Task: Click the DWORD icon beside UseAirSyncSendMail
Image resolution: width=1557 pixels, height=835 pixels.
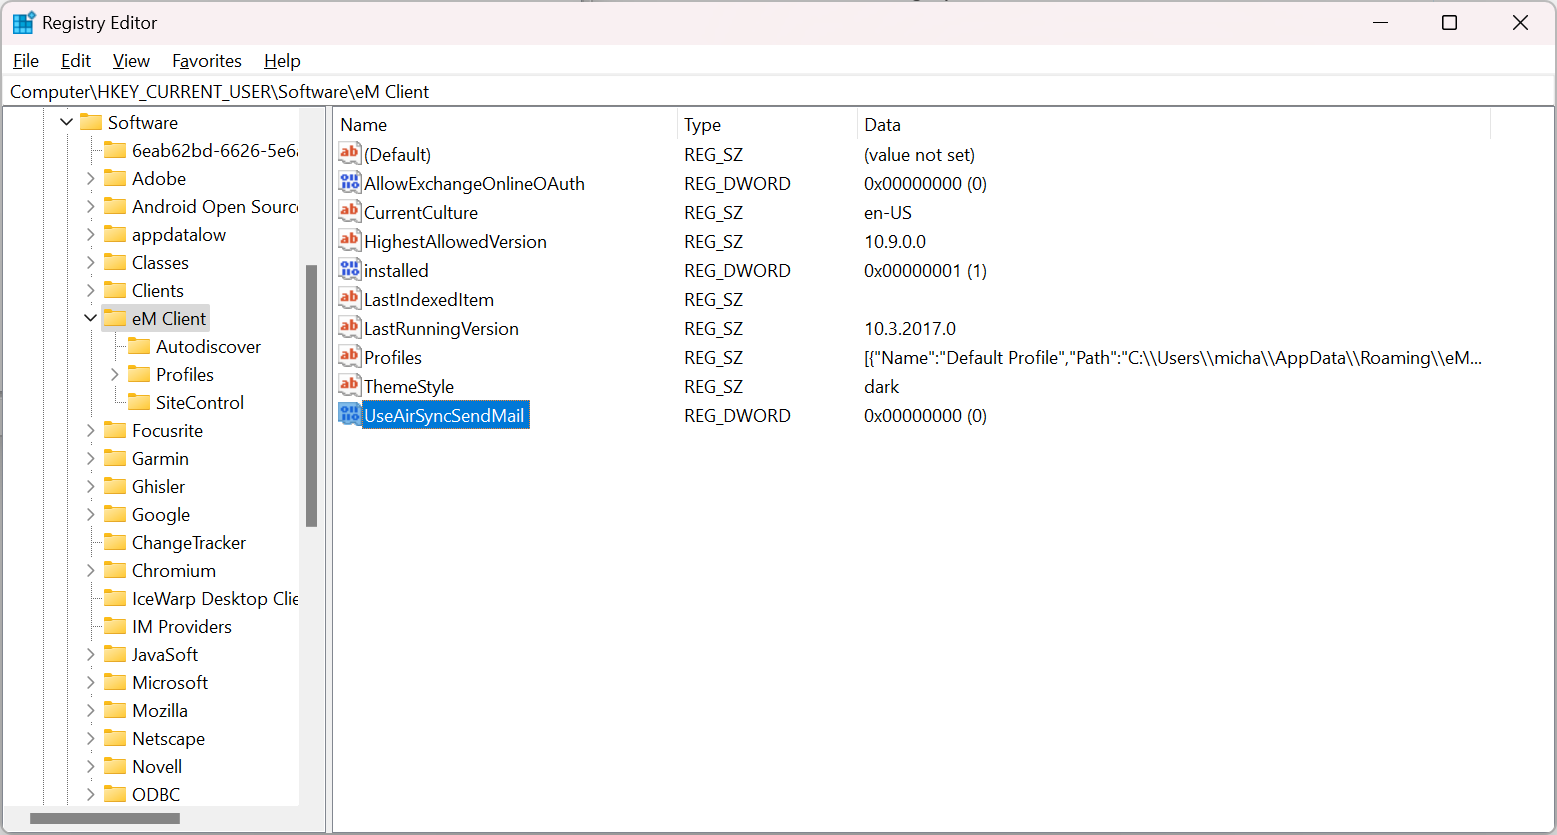Action: (x=349, y=414)
